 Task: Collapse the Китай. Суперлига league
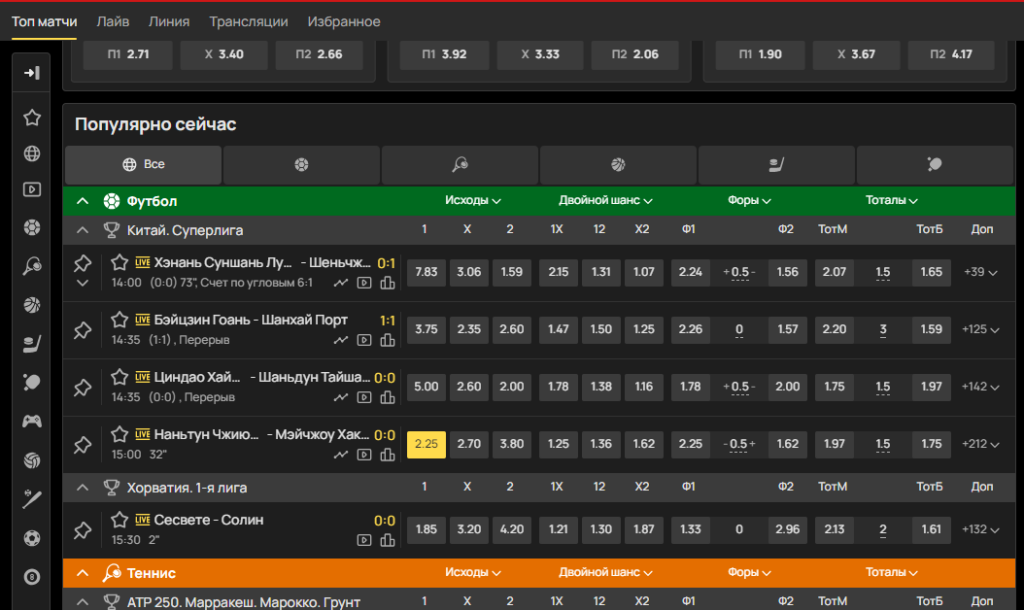click(x=82, y=230)
